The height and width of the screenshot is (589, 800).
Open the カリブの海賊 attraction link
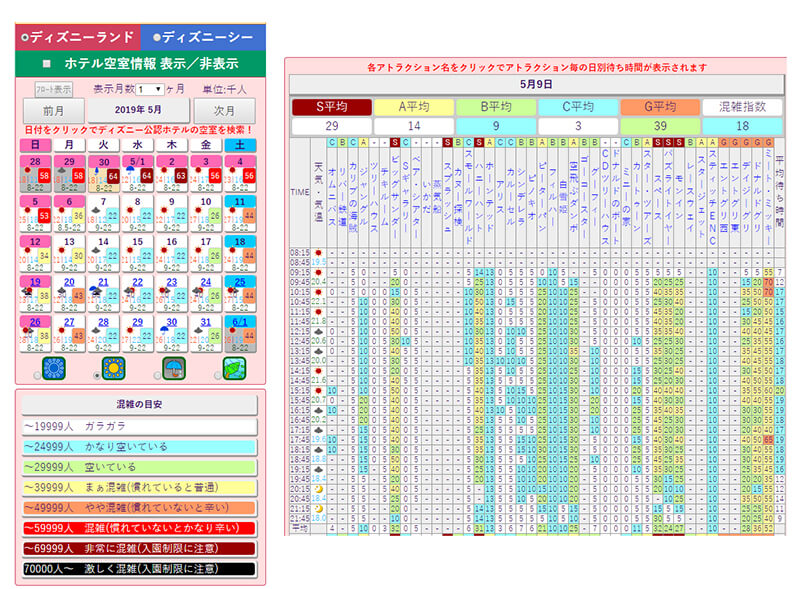tap(353, 197)
